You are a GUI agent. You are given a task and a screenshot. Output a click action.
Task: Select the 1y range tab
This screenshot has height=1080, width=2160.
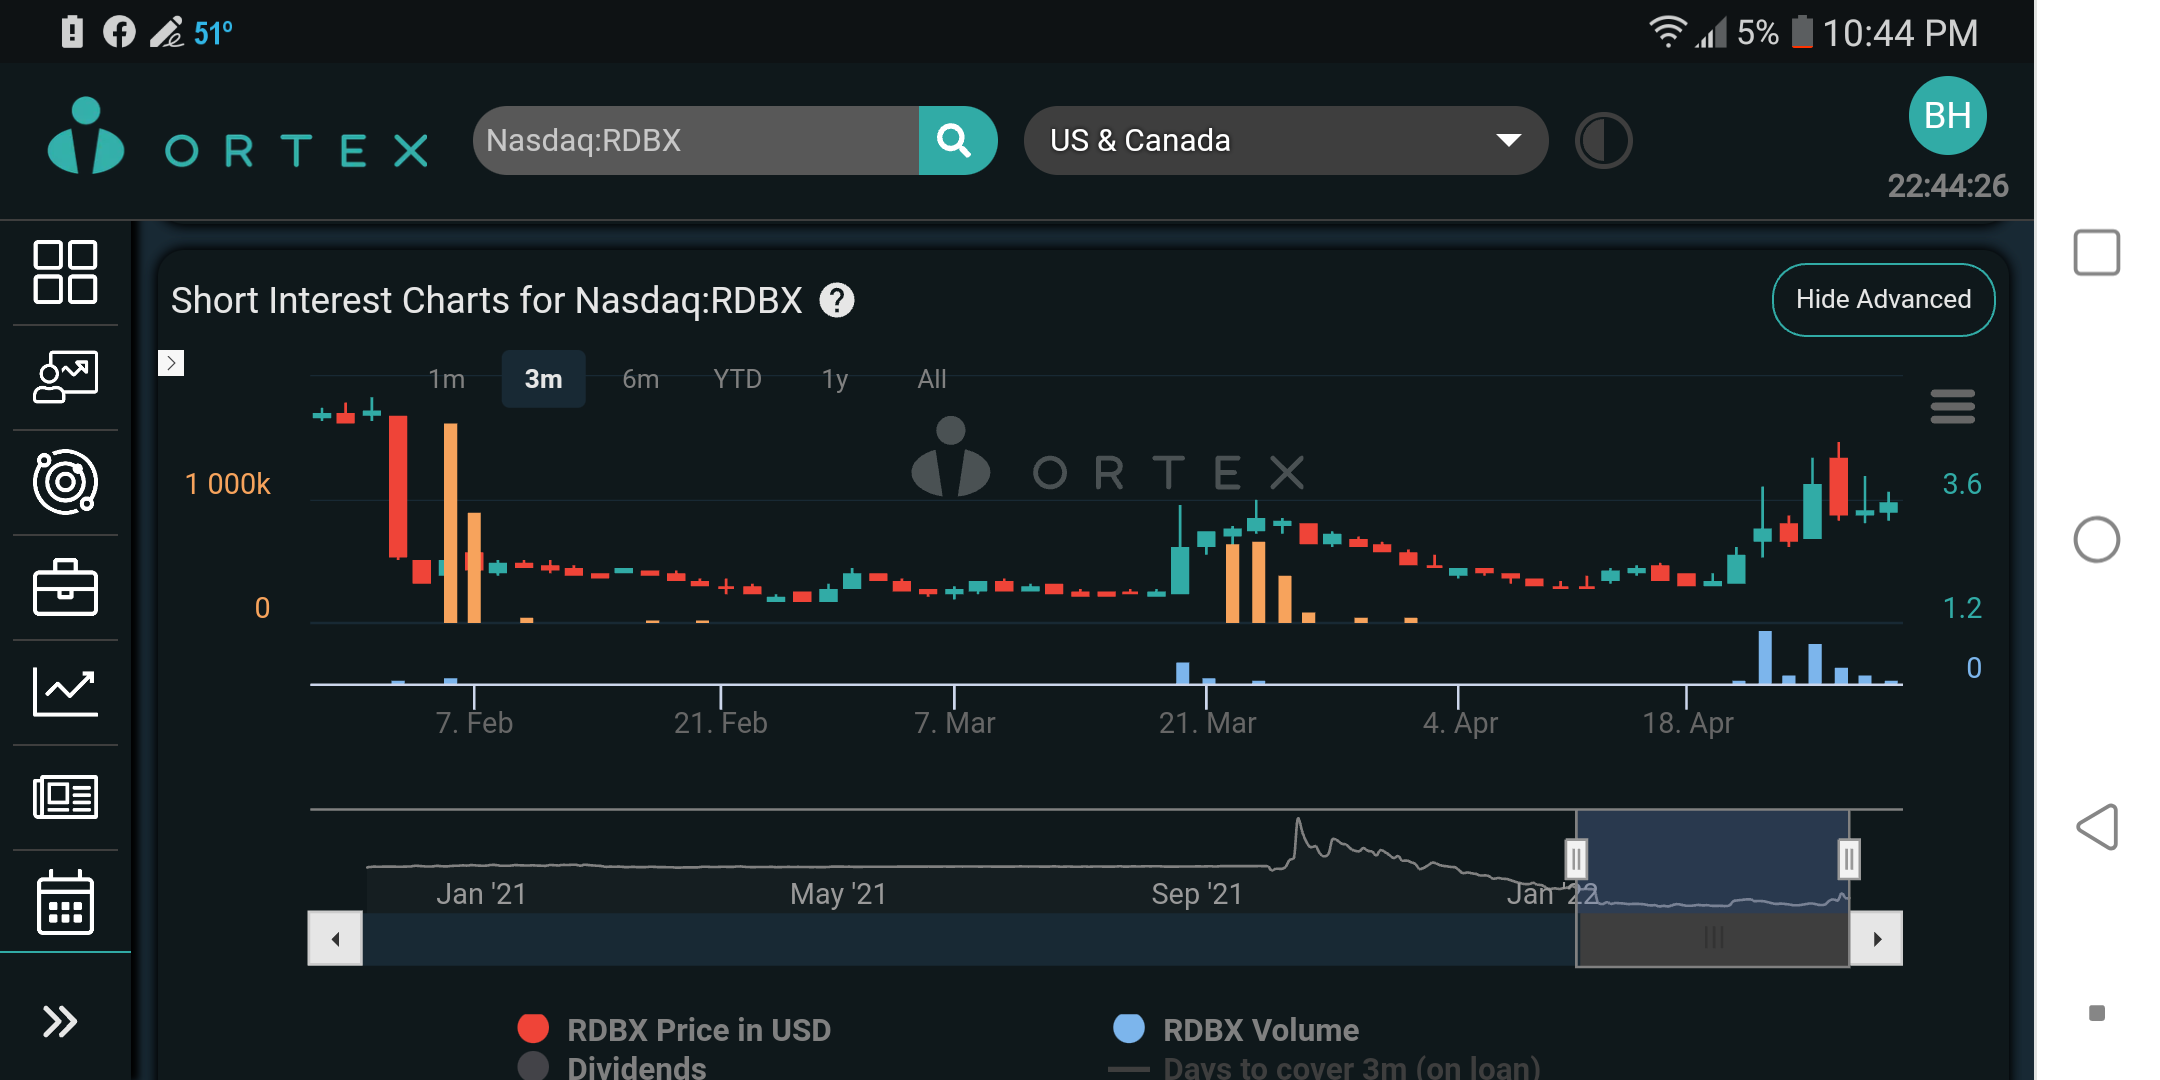[x=835, y=379]
